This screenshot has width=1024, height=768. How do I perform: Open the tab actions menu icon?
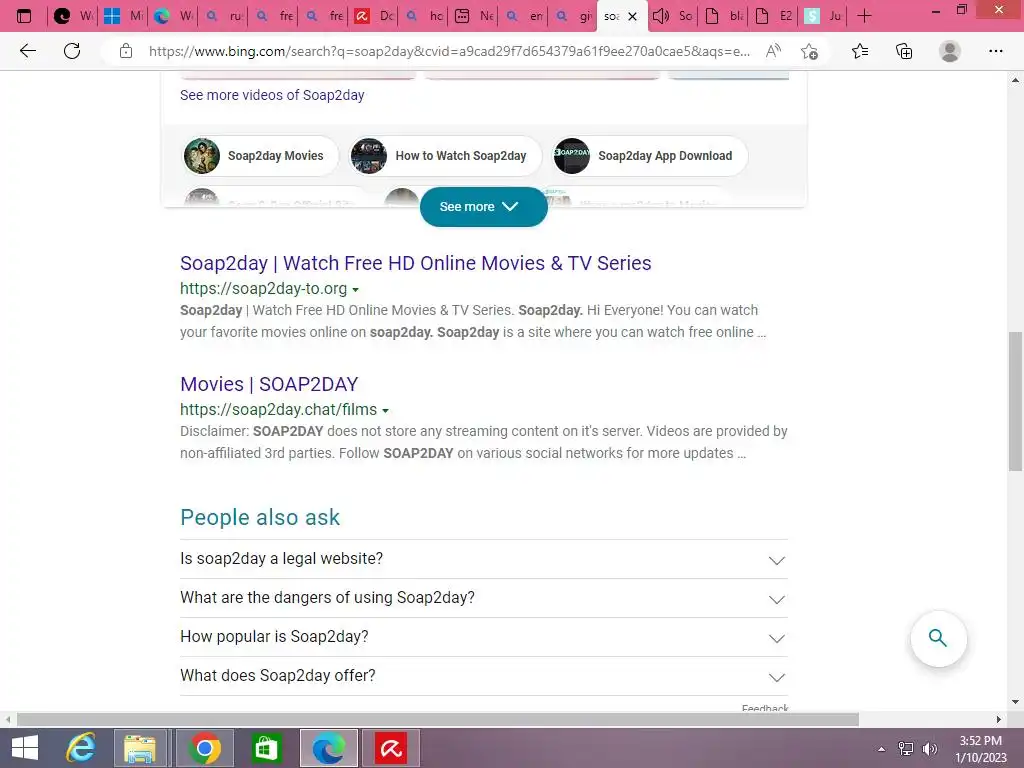click(x=24, y=16)
